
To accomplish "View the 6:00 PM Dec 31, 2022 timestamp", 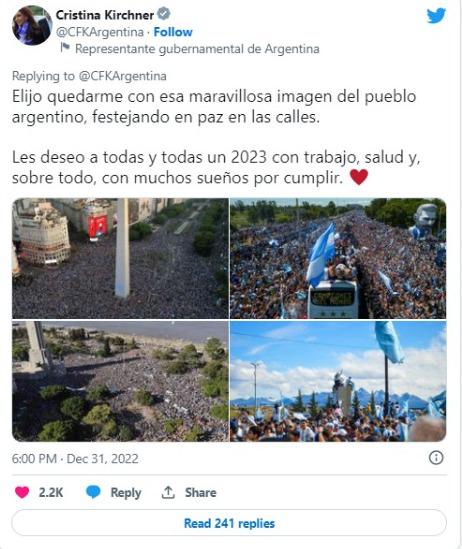I will click(x=75, y=459).
